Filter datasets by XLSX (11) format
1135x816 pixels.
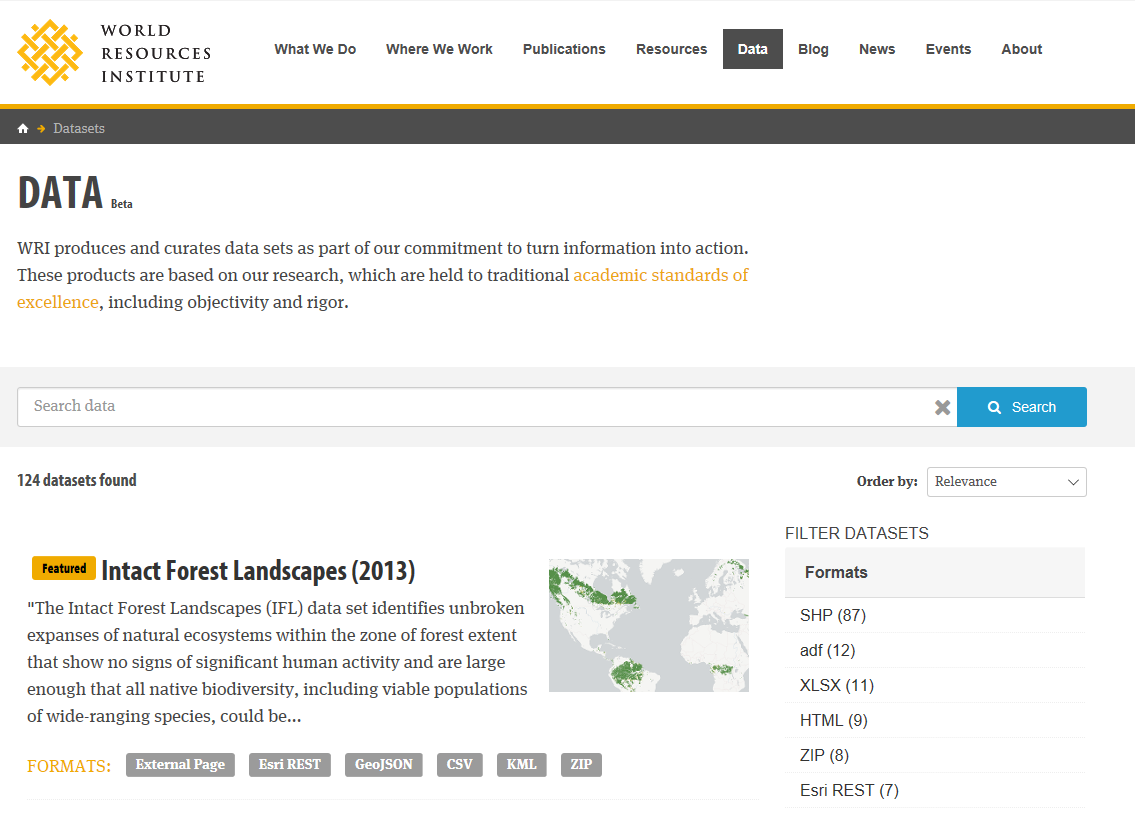(x=837, y=686)
